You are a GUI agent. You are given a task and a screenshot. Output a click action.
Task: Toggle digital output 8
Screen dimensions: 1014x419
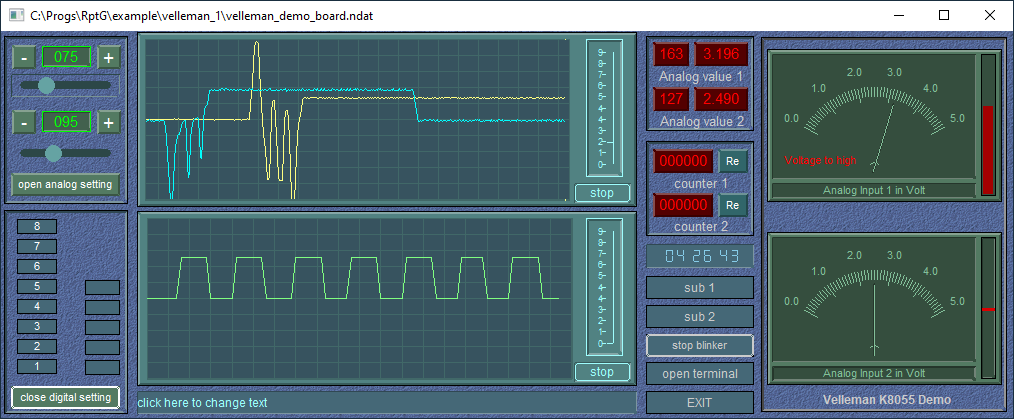tap(37, 226)
